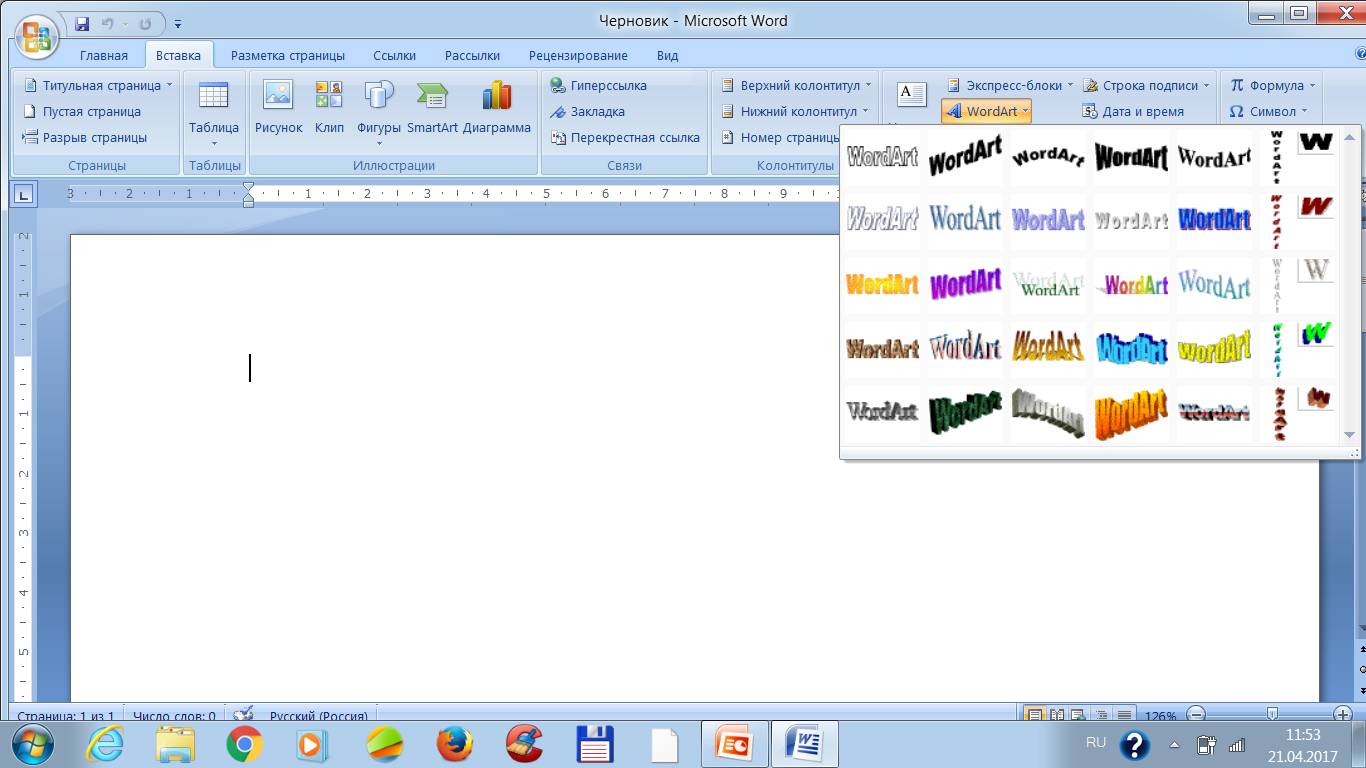Expand the Таблица table dropdown
Image resolution: width=1366 pixels, height=768 pixels.
tap(214, 112)
